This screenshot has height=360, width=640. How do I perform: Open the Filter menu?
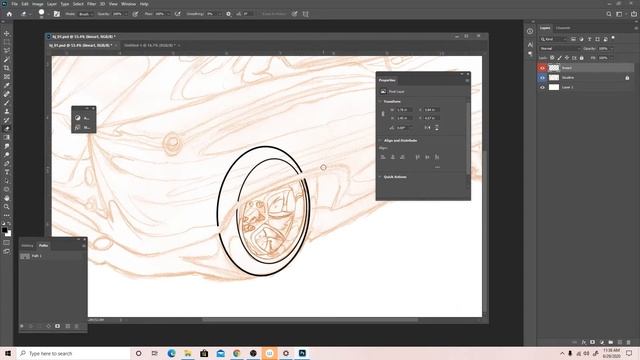[91, 4]
